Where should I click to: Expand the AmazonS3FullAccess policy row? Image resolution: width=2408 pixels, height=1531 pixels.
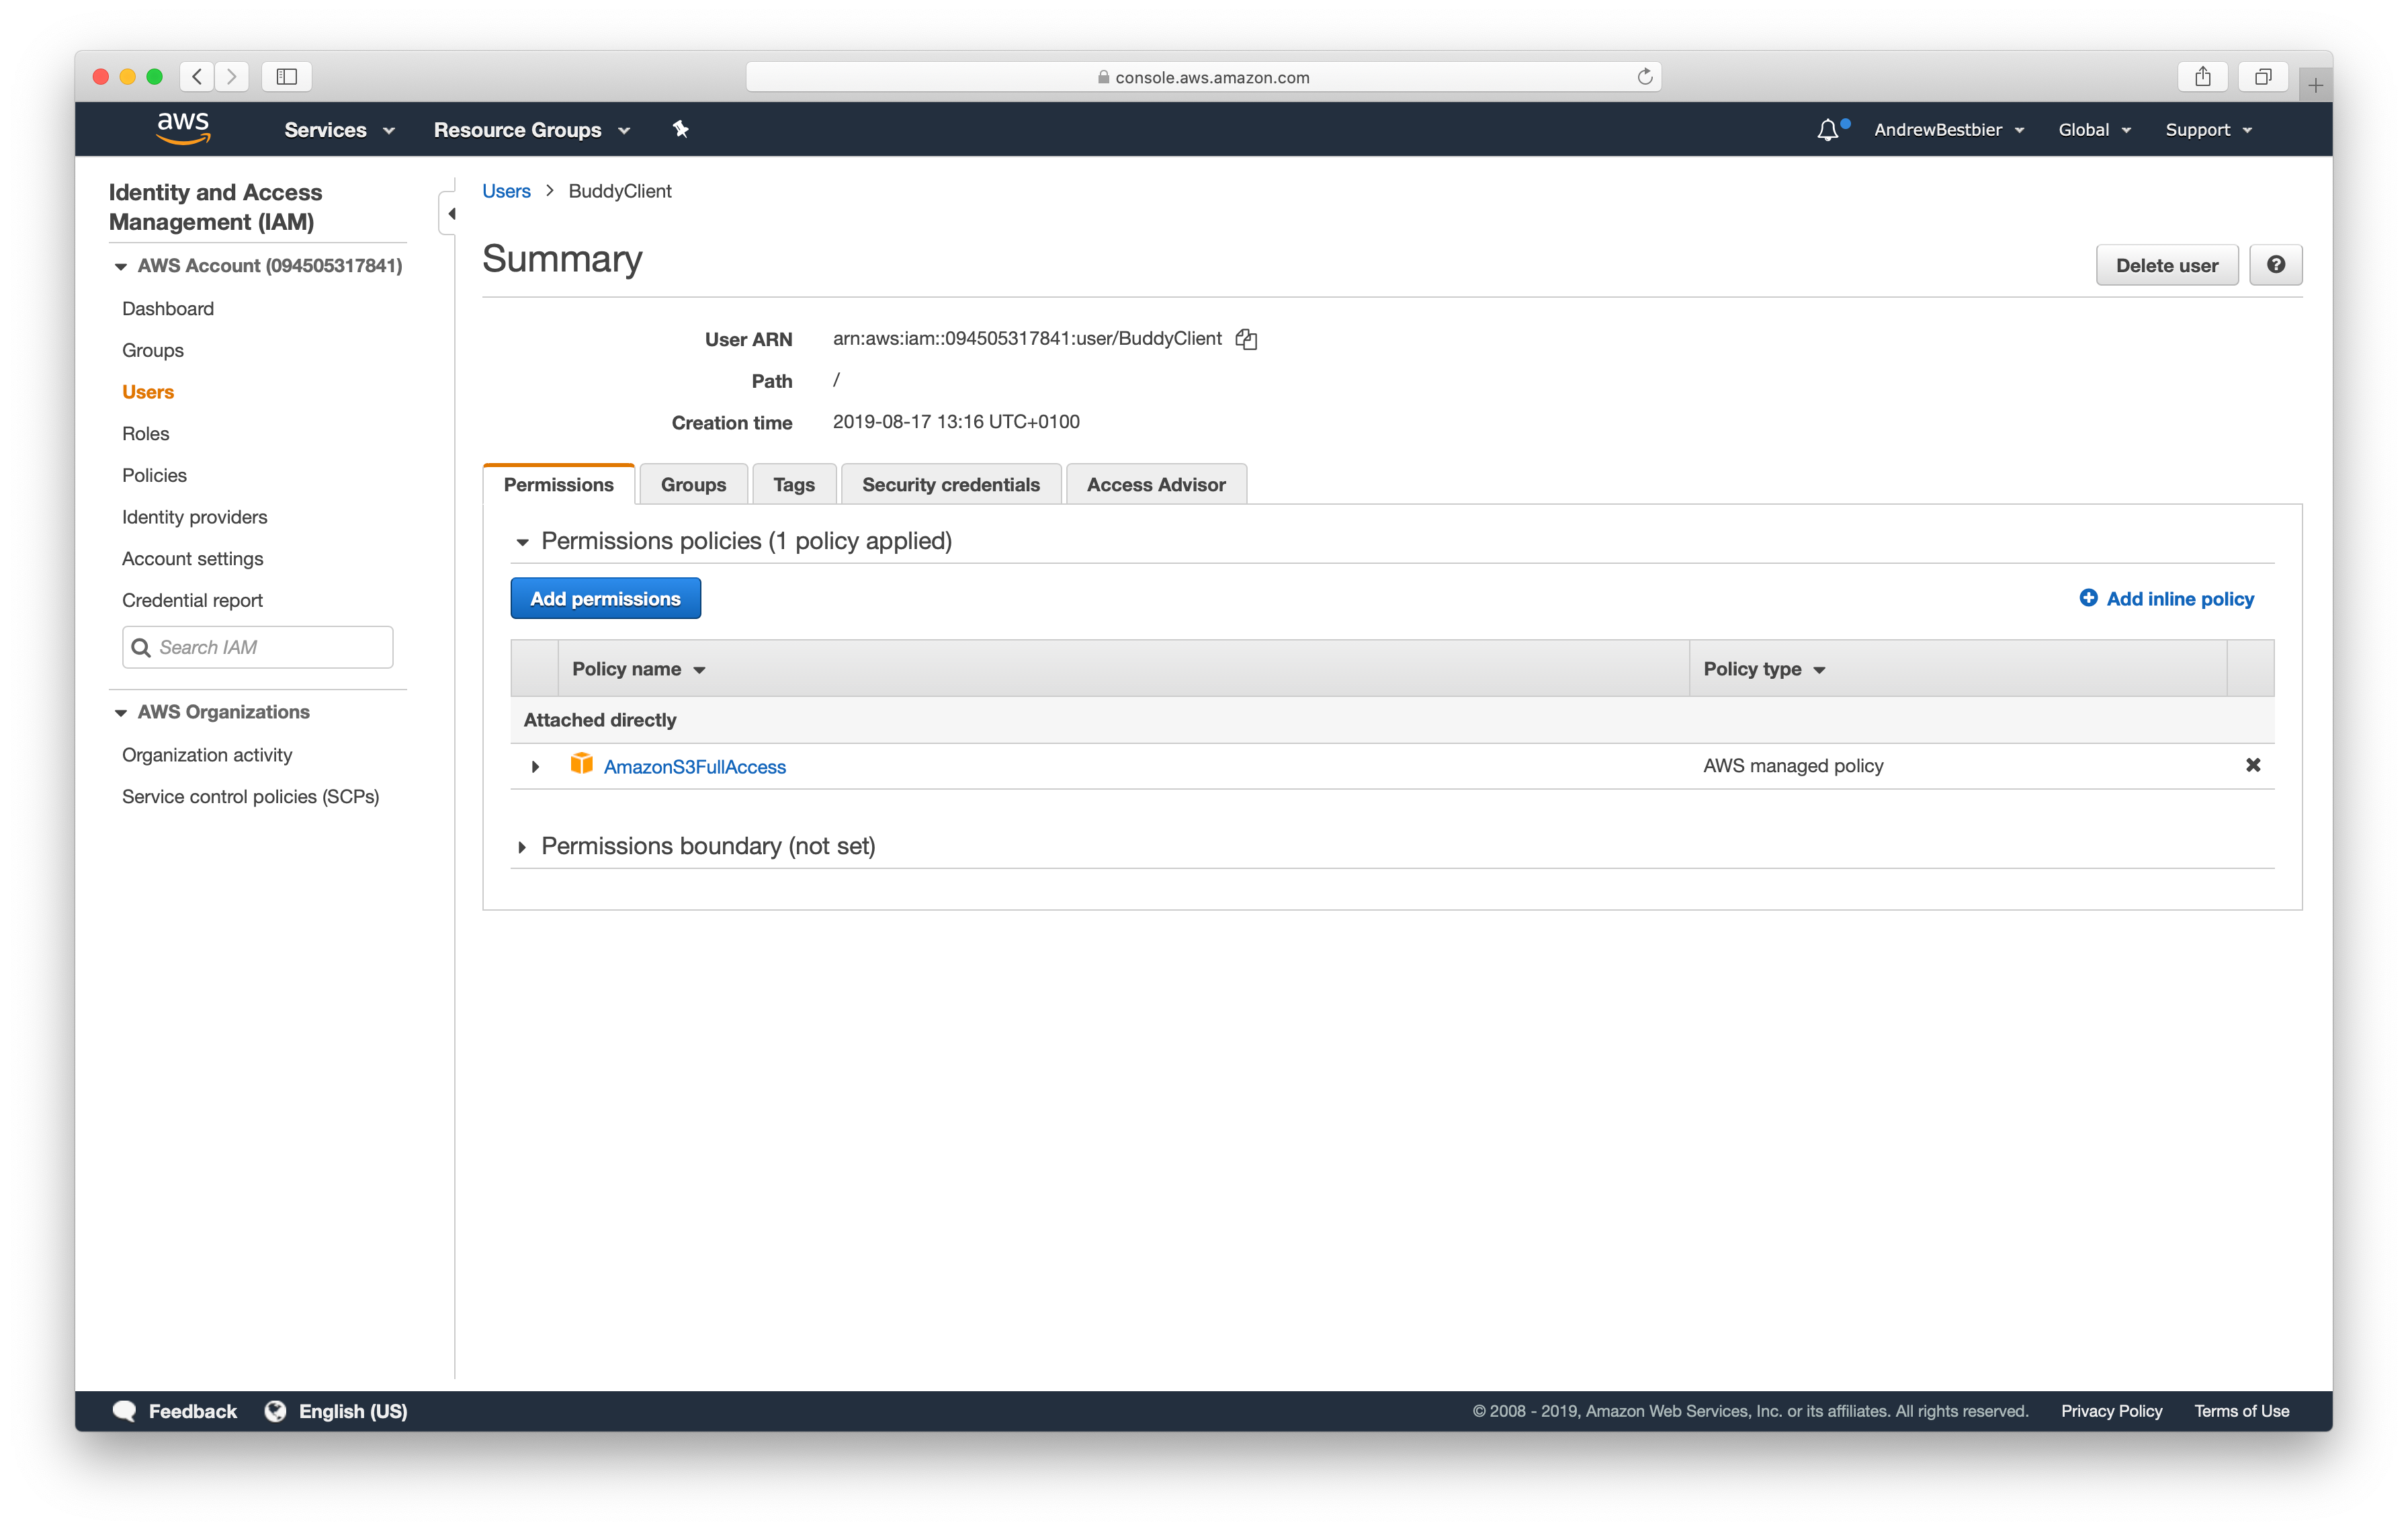pyautogui.click(x=535, y=767)
